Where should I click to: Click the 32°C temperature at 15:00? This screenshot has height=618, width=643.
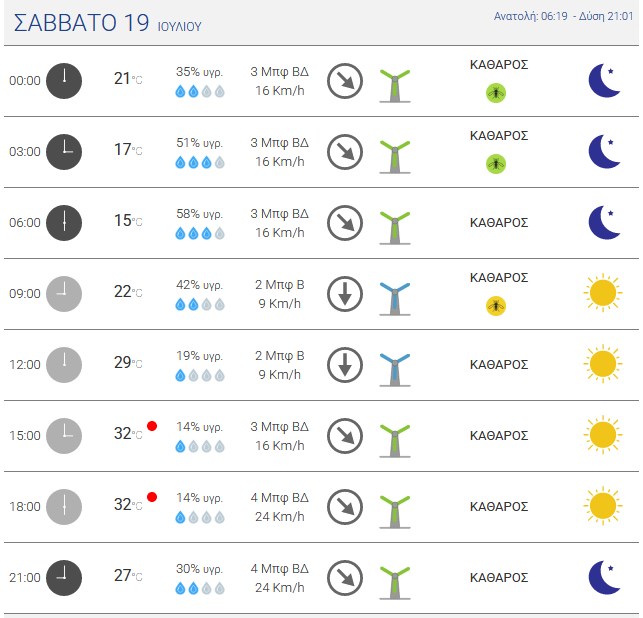click(128, 433)
